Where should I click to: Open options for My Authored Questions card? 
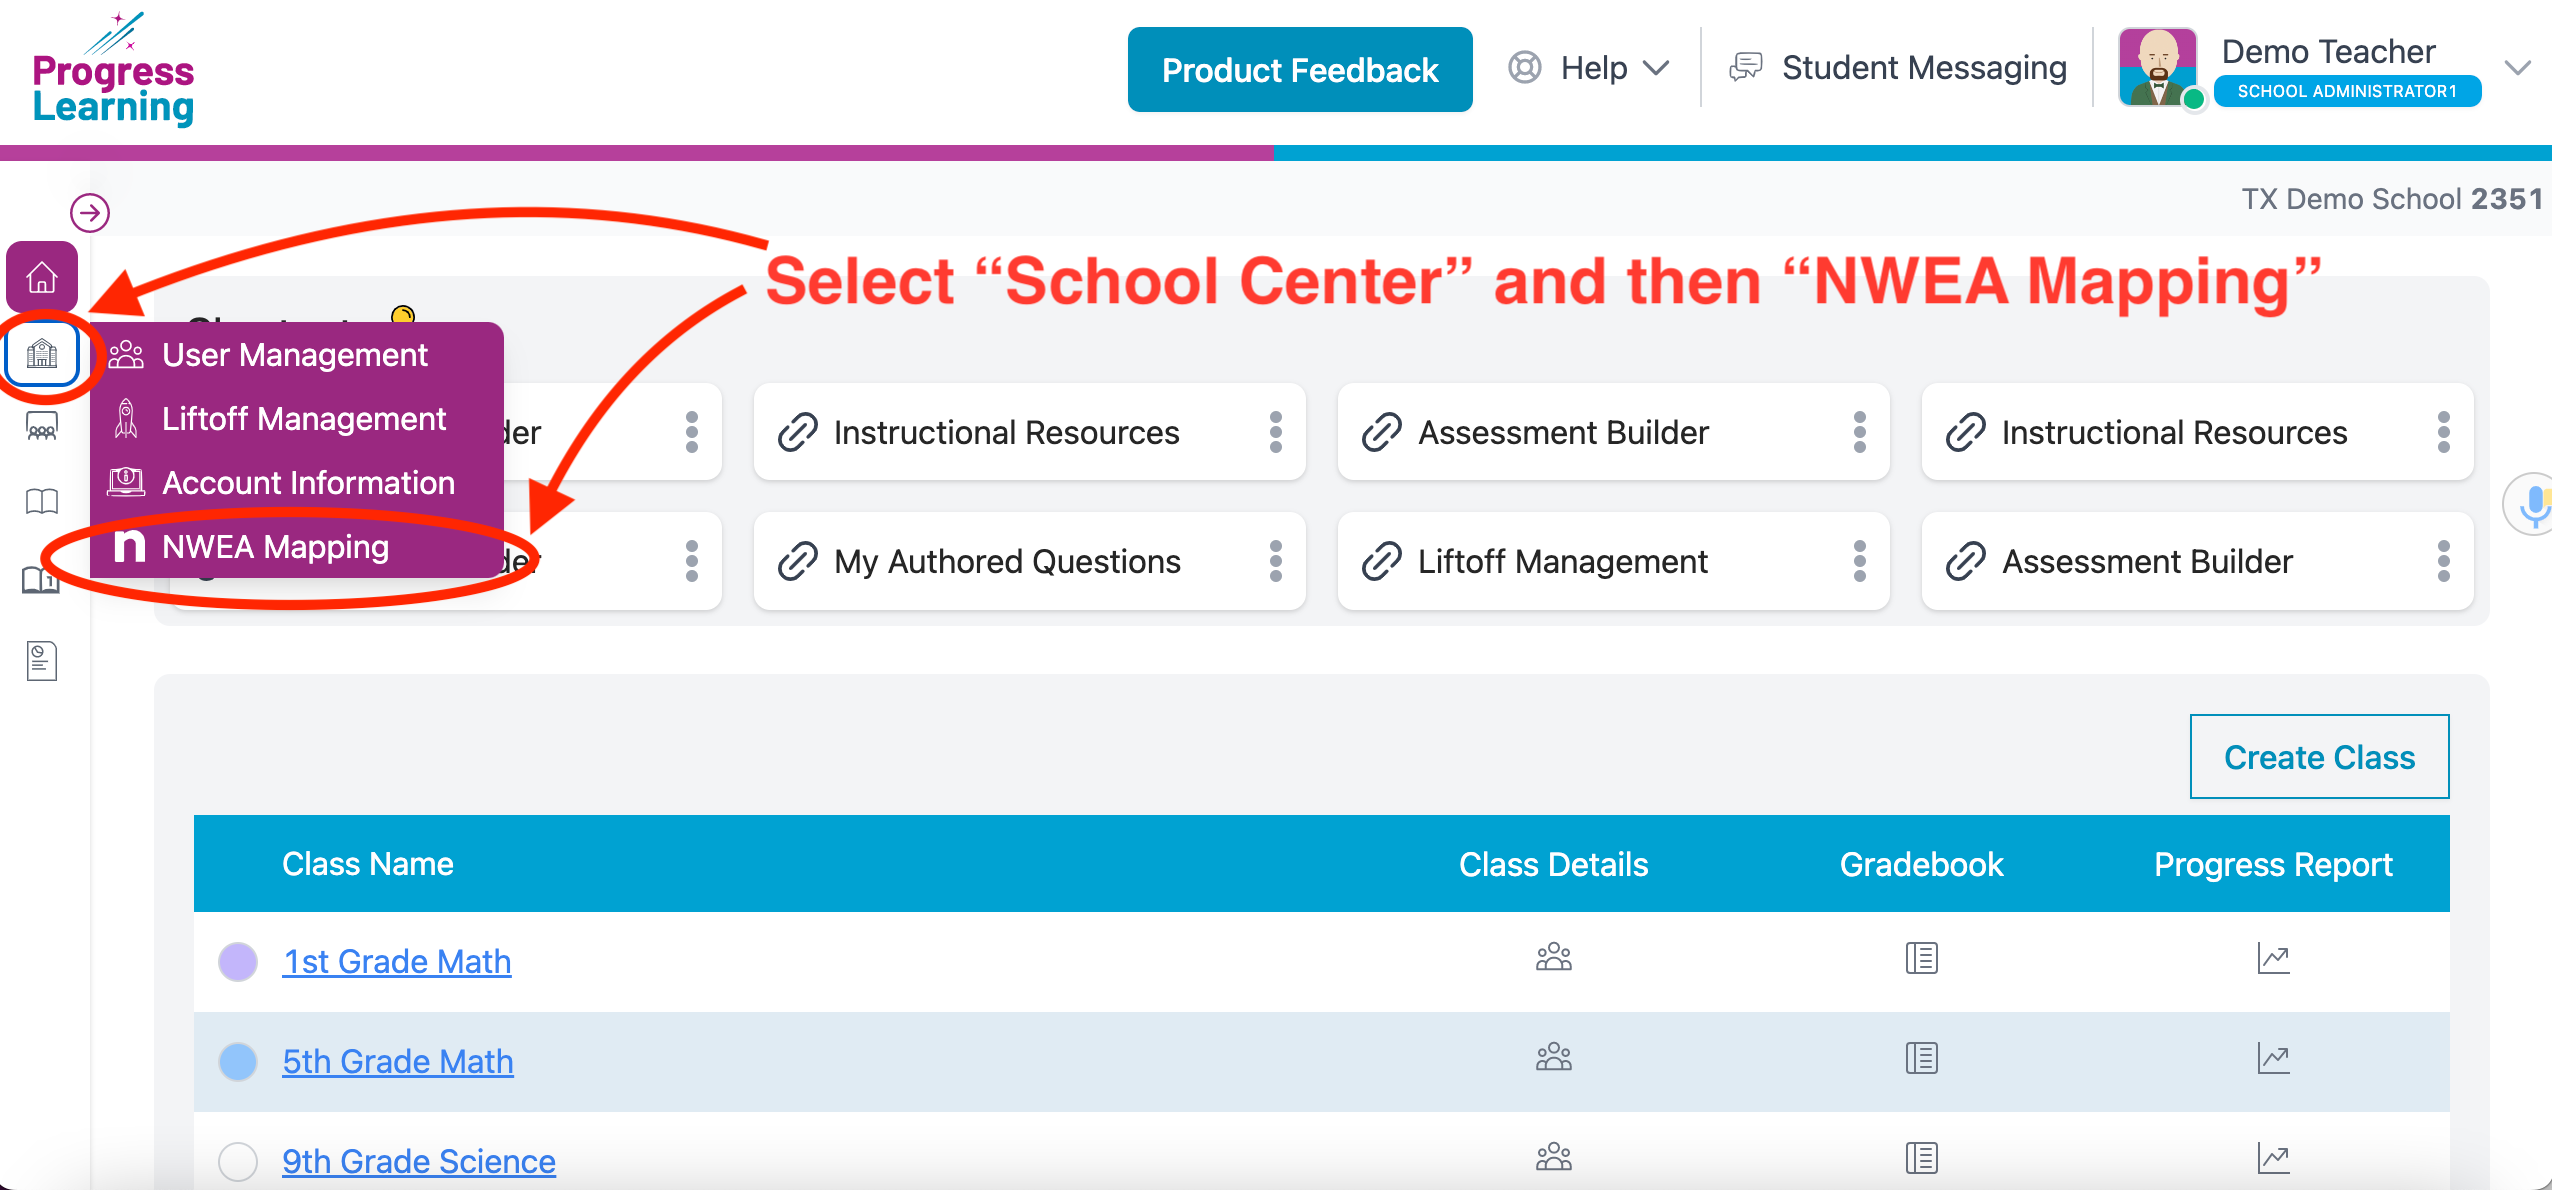tap(1276, 561)
